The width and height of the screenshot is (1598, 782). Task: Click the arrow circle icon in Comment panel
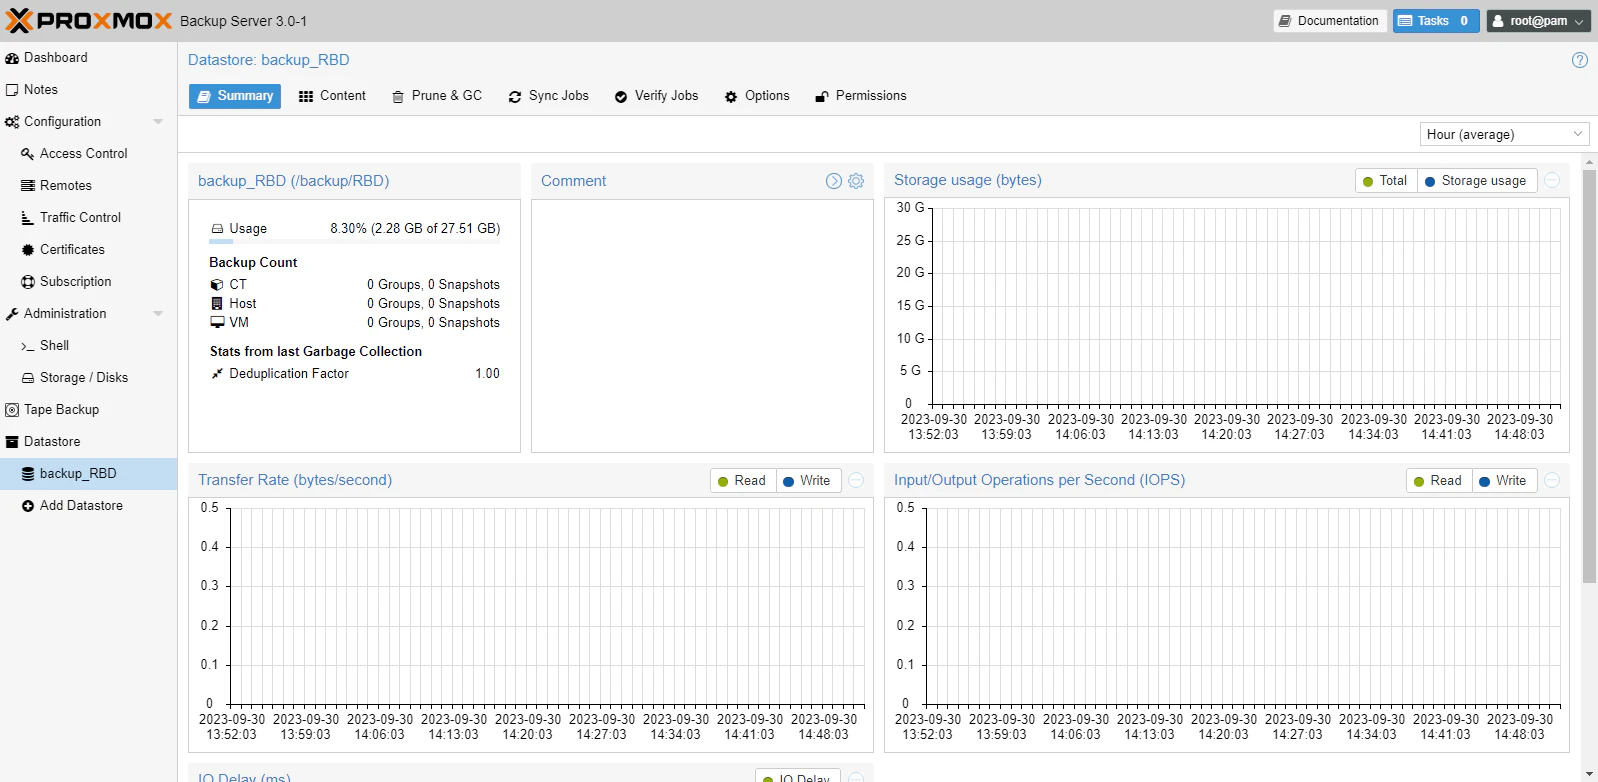[834, 181]
